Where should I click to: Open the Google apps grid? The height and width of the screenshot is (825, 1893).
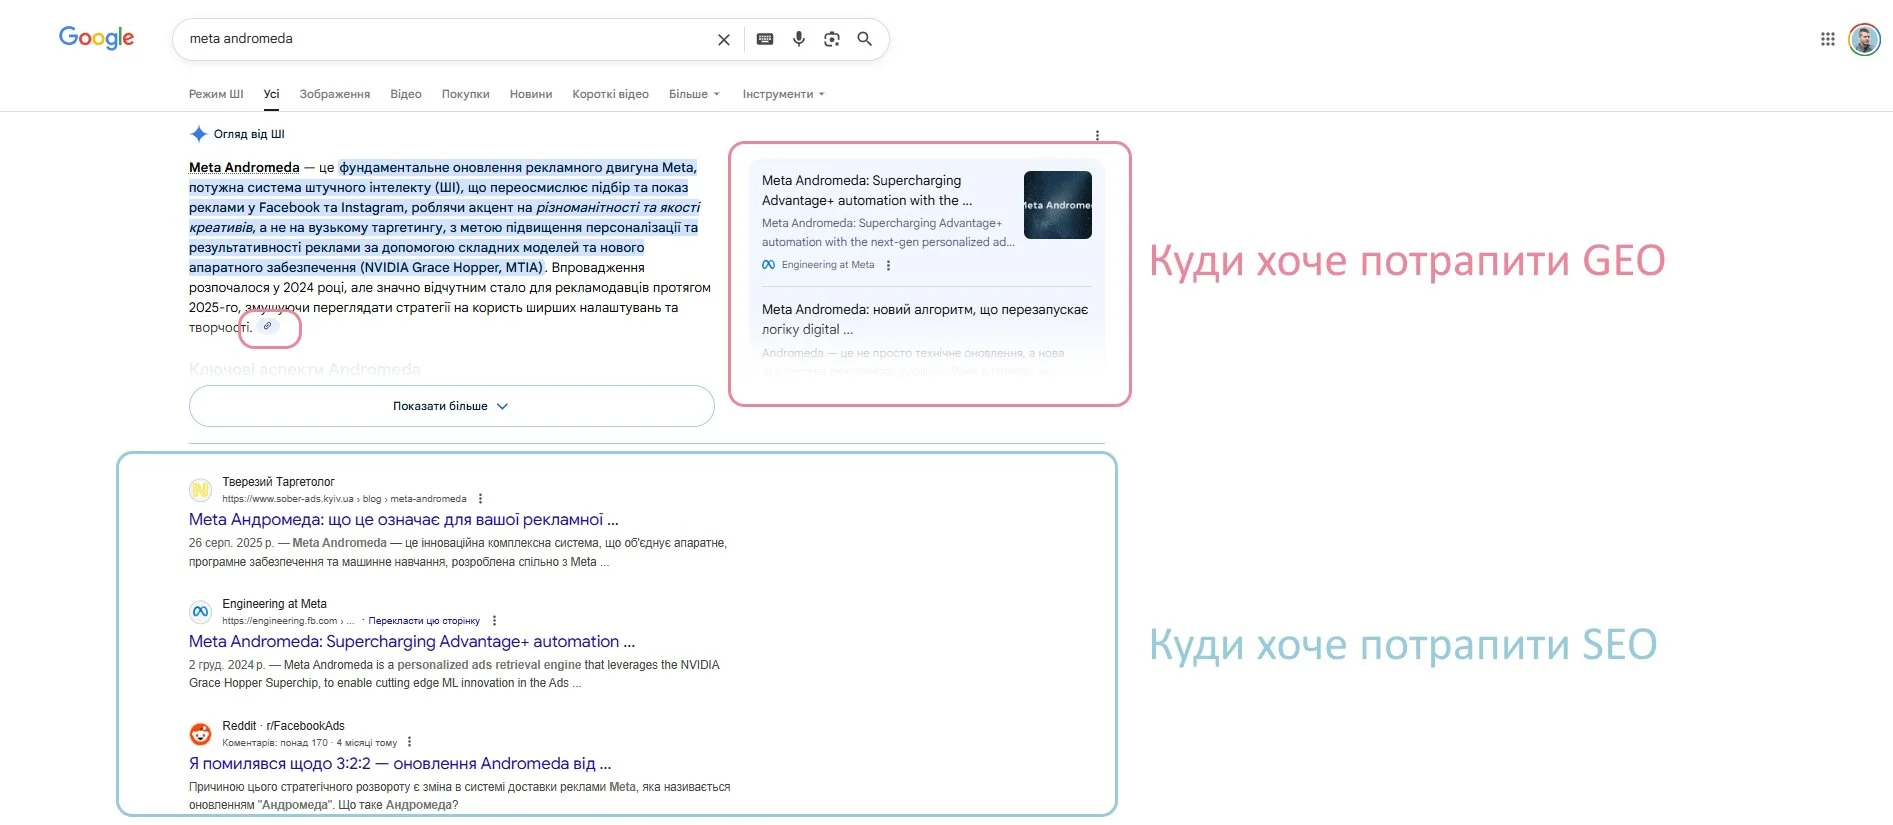tap(1828, 39)
